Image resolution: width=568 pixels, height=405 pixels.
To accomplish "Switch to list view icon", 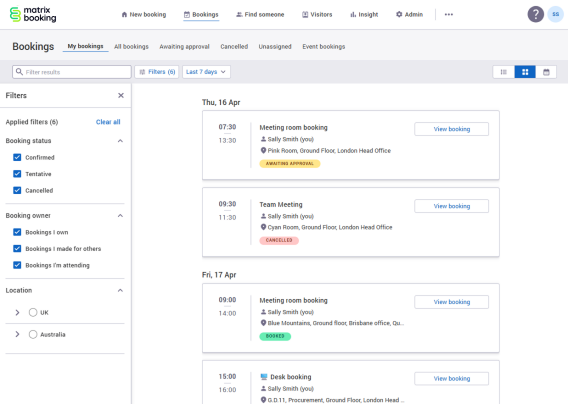I will pyautogui.click(x=504, y=72).
